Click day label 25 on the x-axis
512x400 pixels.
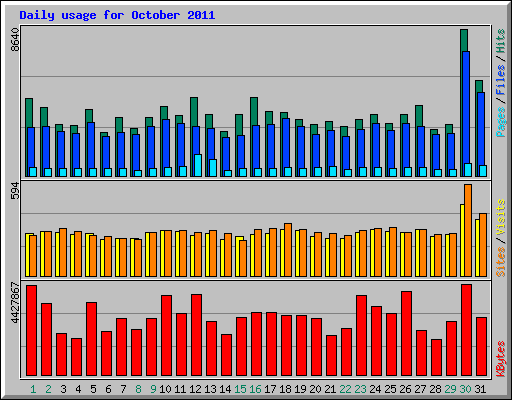coord(390,389)
